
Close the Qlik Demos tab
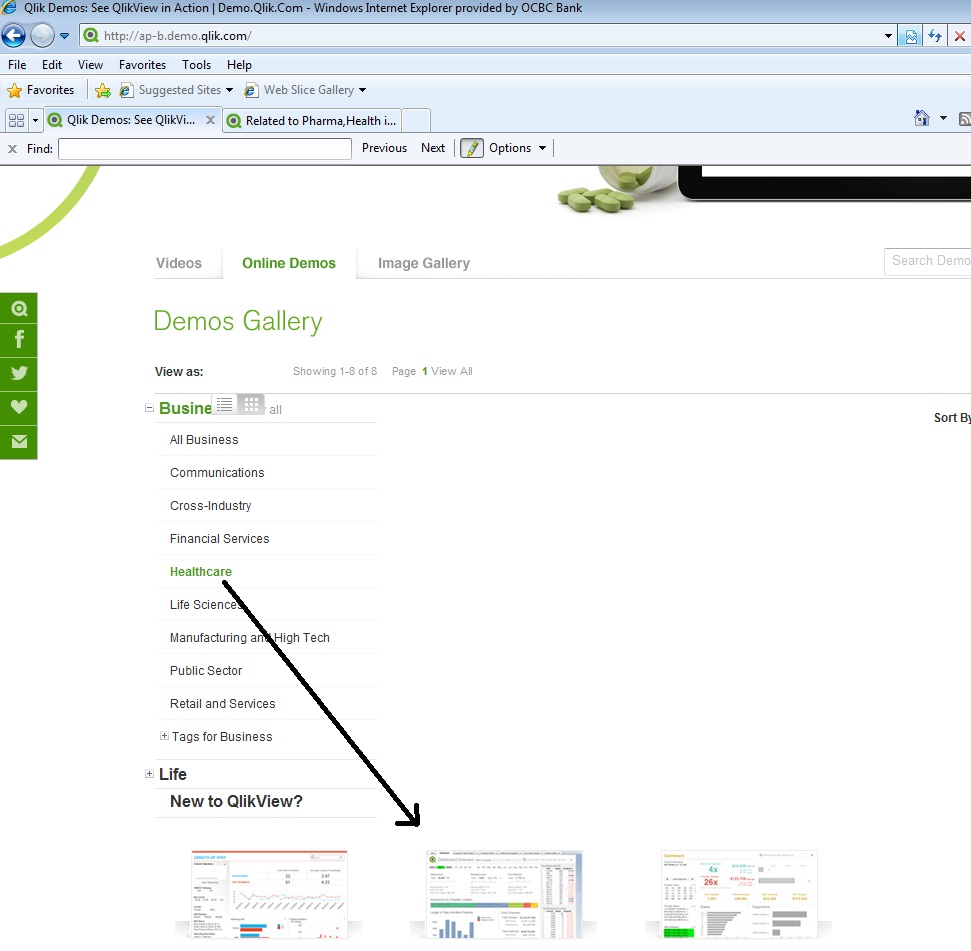coord(211,120)
